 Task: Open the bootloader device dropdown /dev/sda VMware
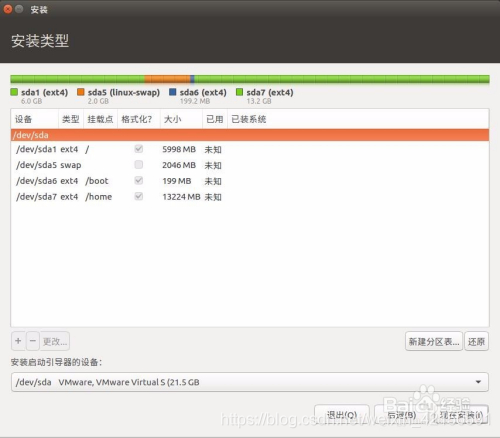(250, 382)
